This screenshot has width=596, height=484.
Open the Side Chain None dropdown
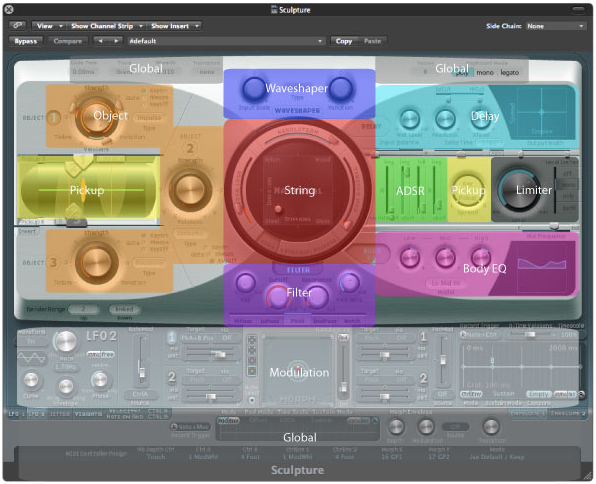556,26
